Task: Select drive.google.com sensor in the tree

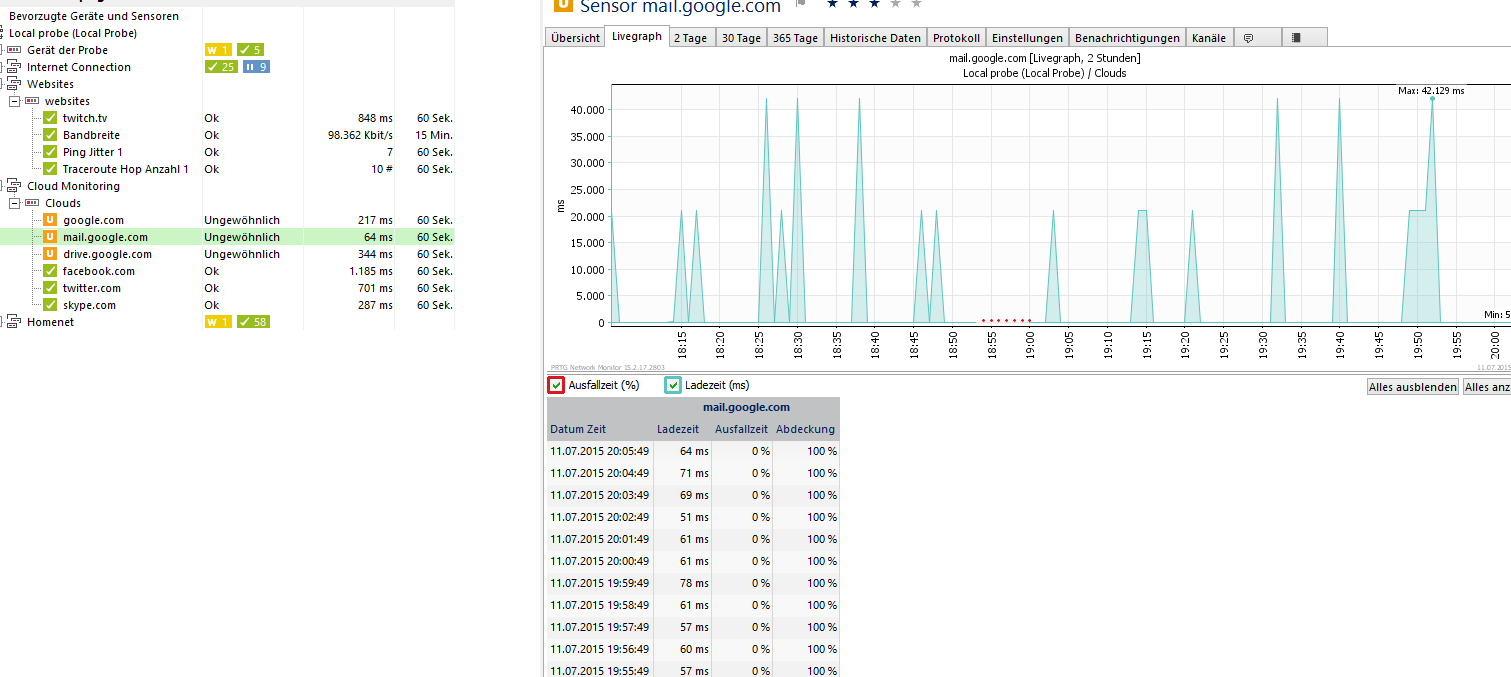Action: (107, 254)
